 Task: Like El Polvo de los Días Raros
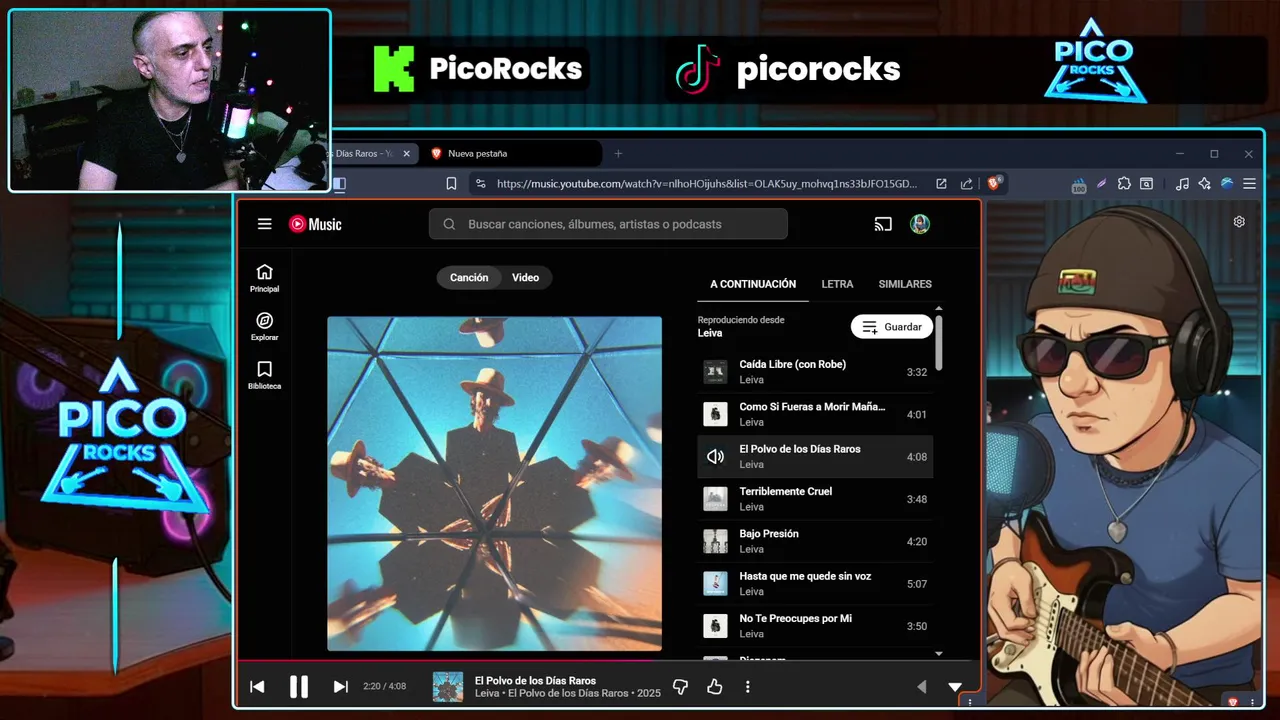[x=714, y=687]
